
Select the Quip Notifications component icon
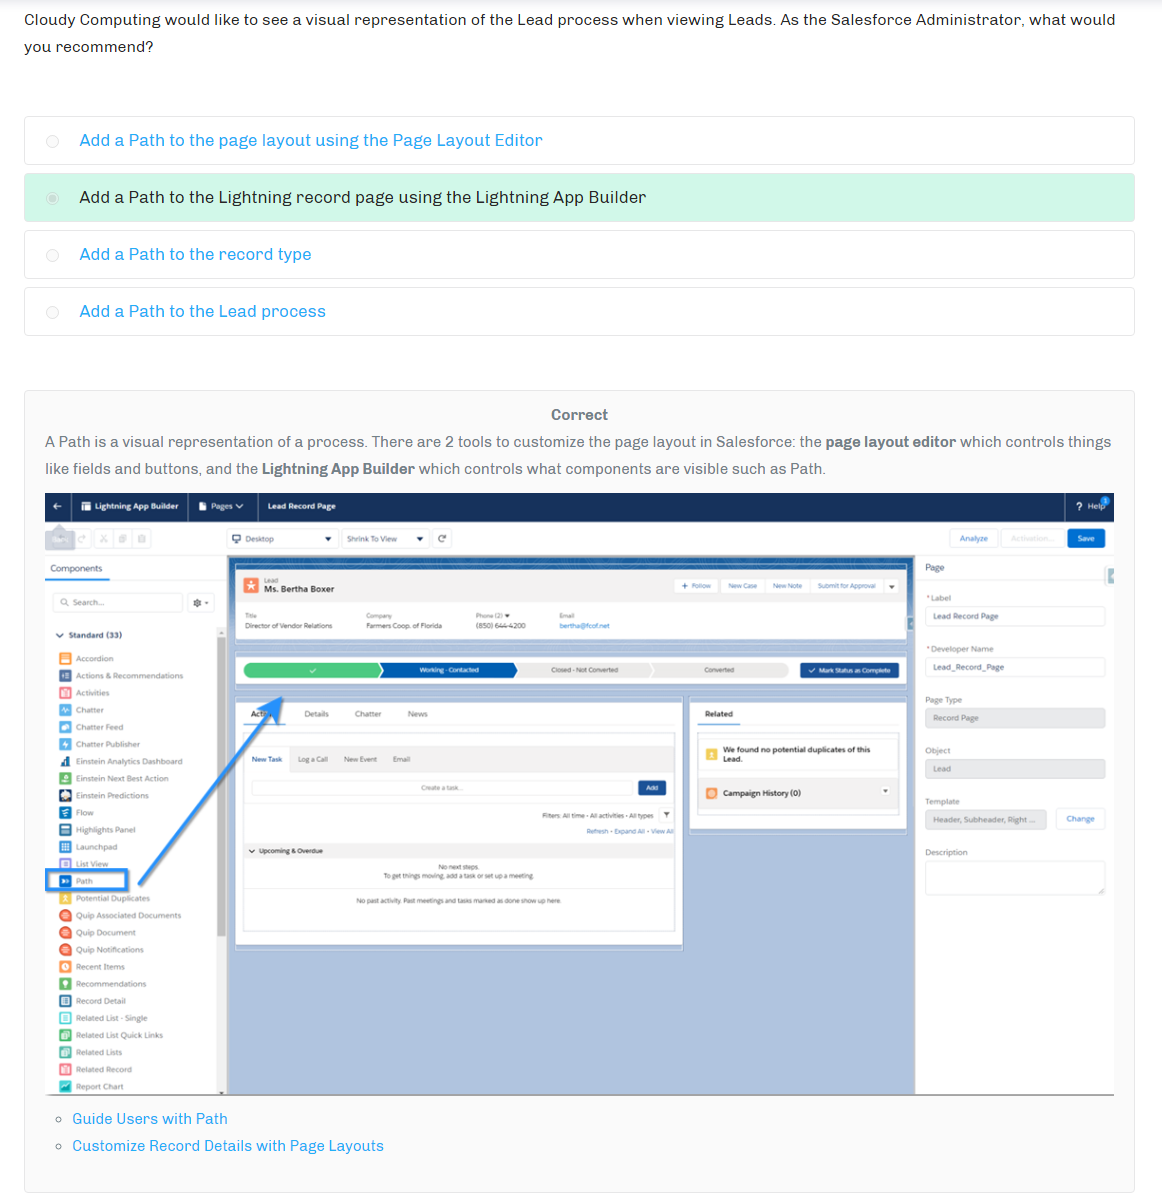(x=65, y=950)
